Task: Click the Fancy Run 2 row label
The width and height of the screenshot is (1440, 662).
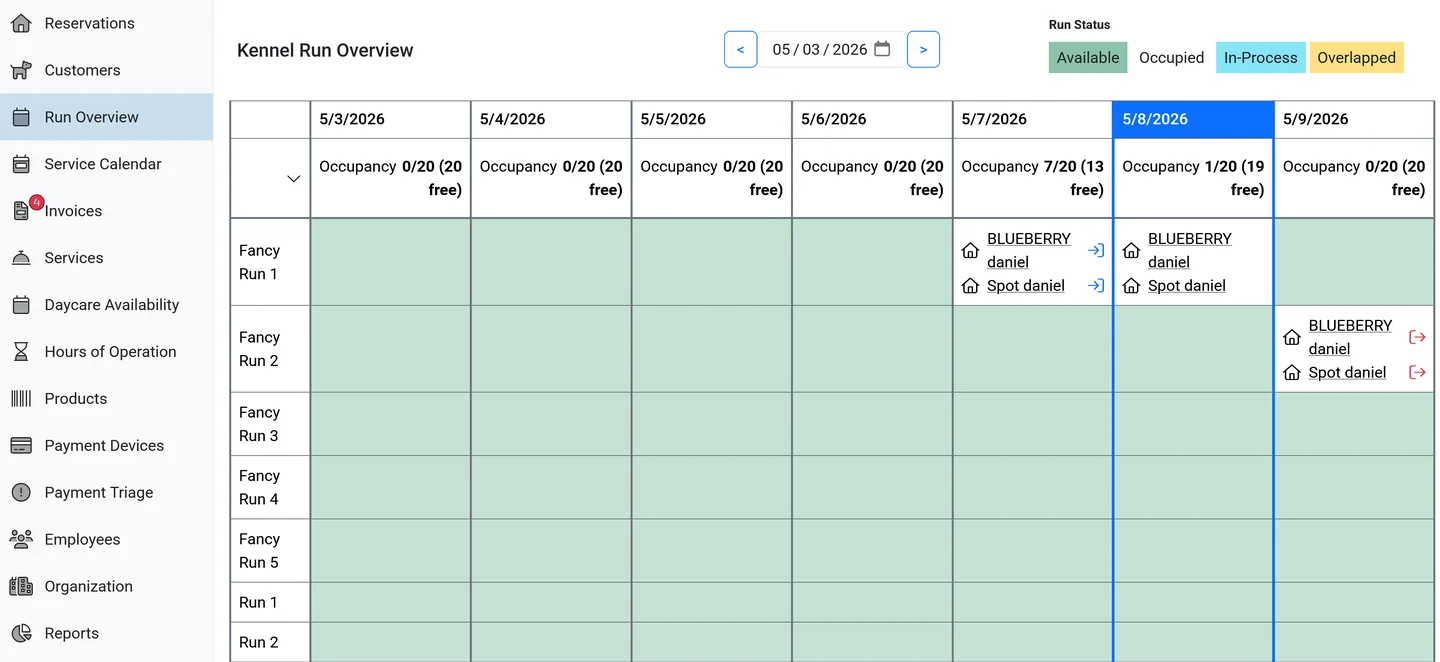Action: pos(270,349)
